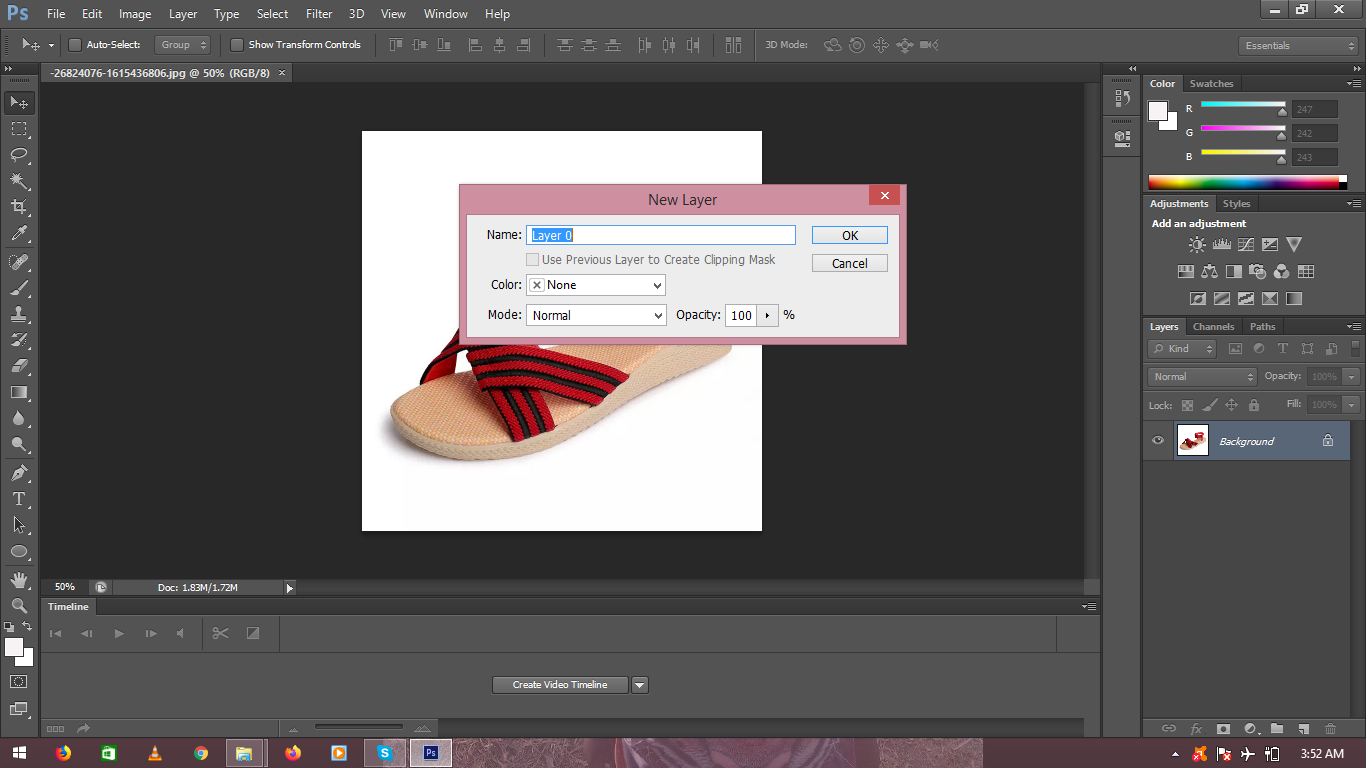1366x768 pixels.
Task: Select the Ellipse shape tool
Action: point(19,551)
